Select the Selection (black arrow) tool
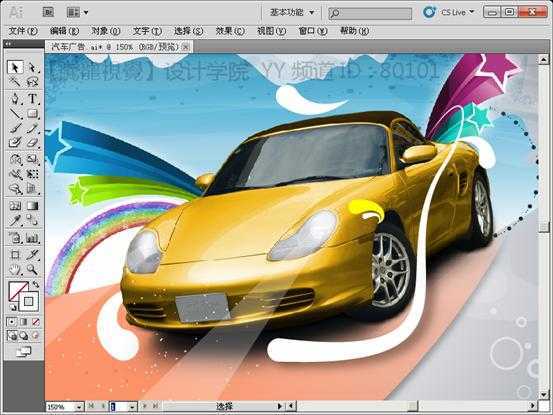 click(x=15, y=67)
